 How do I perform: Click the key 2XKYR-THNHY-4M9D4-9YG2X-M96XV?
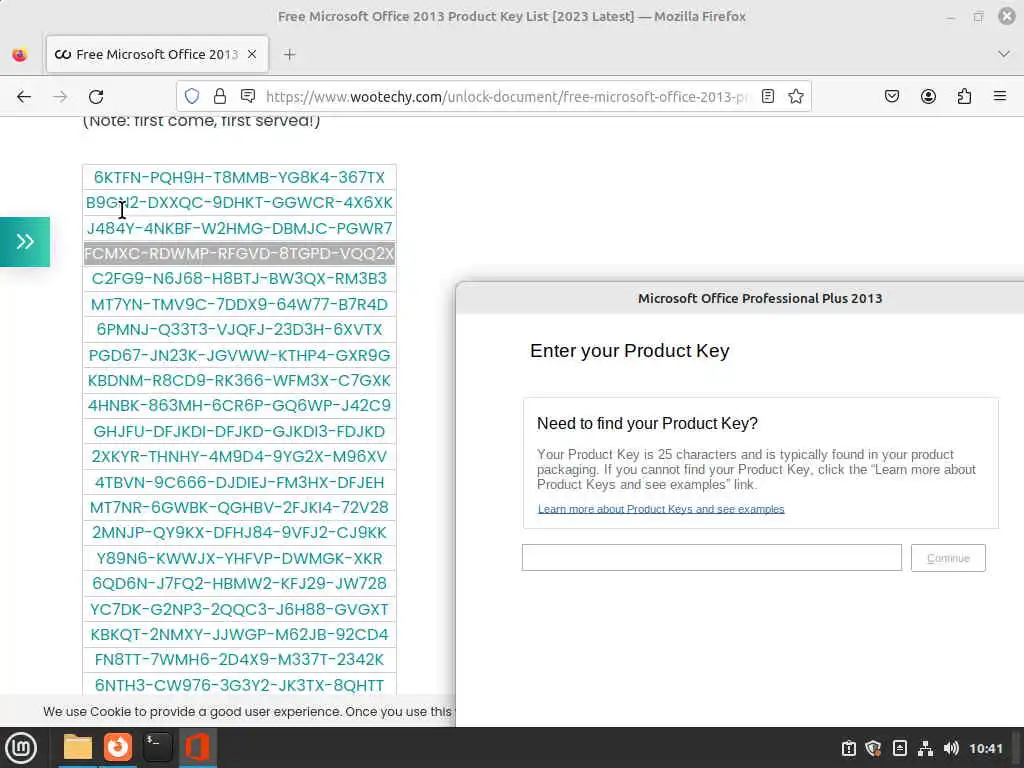[x=239, y=456]
